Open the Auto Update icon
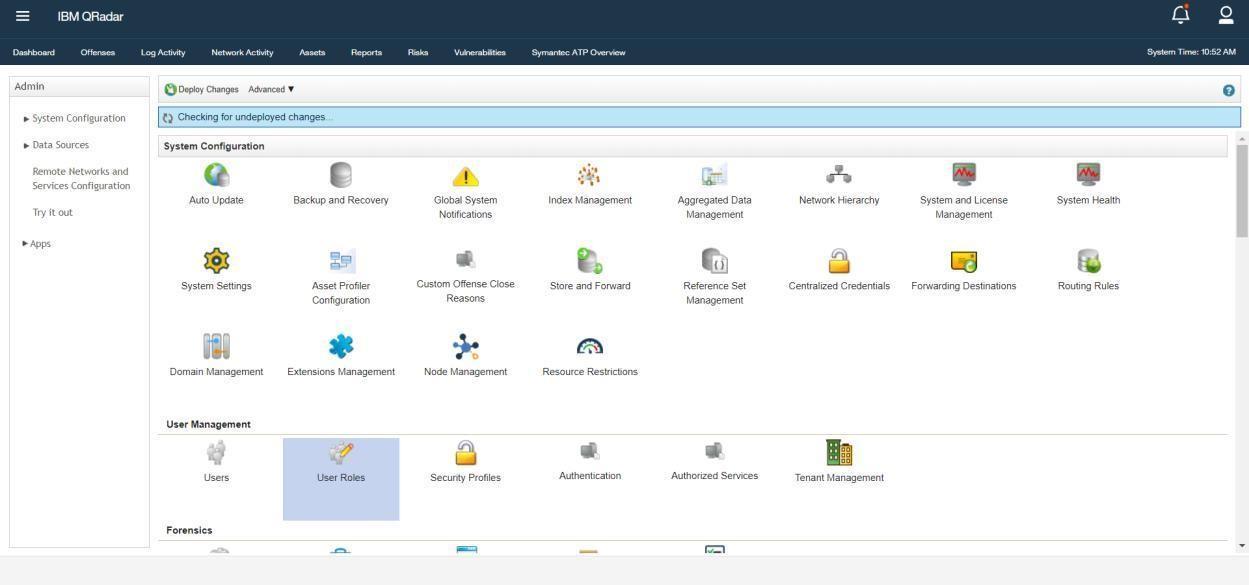Screen dimensions: 1249x585 [216, 176]
